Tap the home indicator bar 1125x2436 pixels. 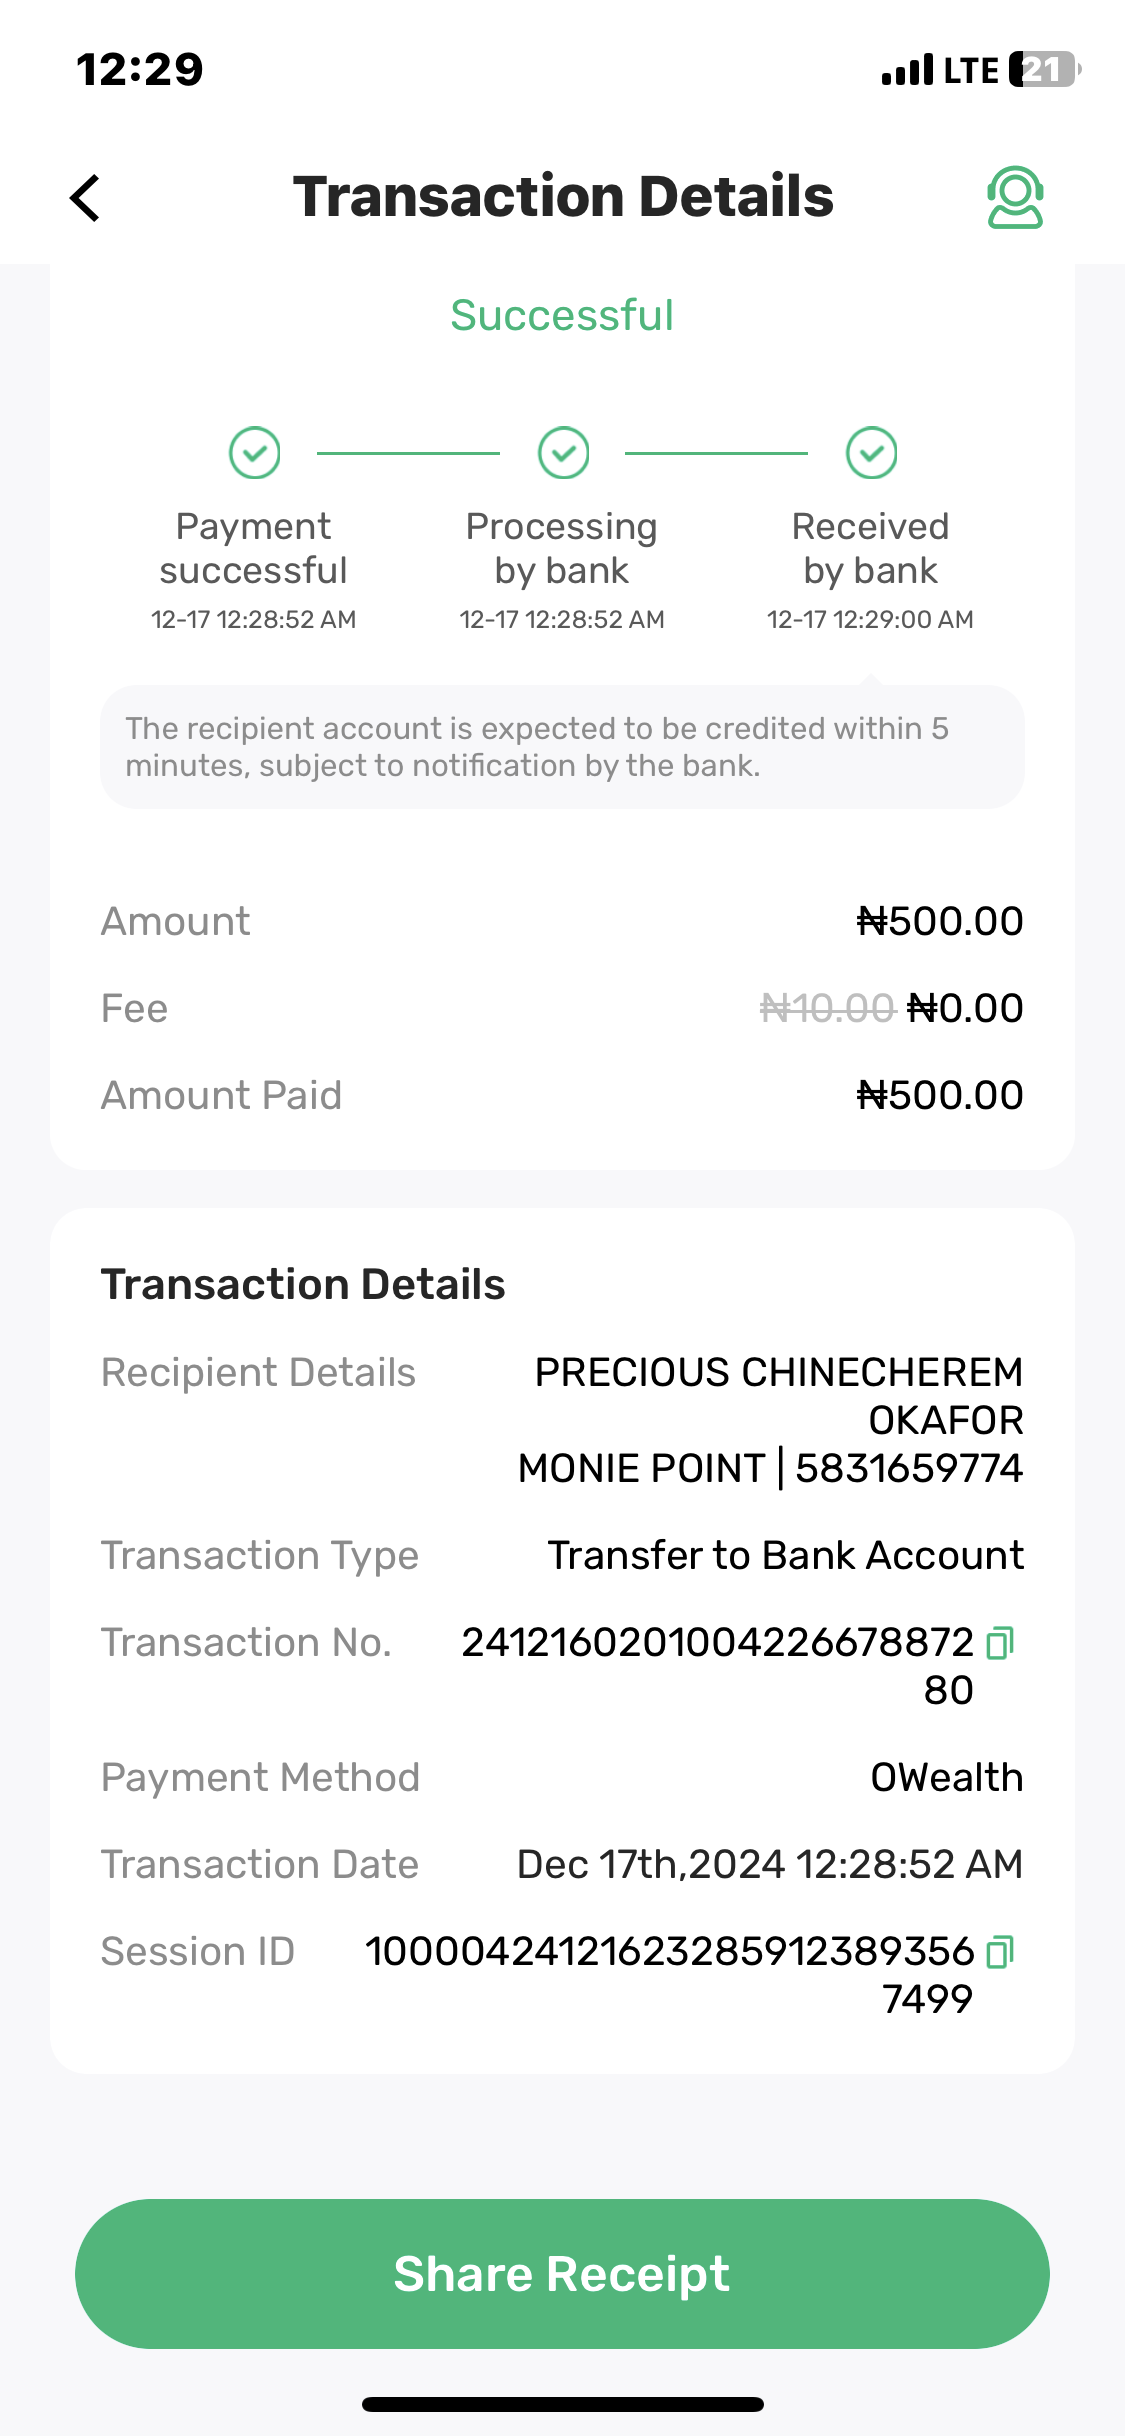[x=563, y=2404]
